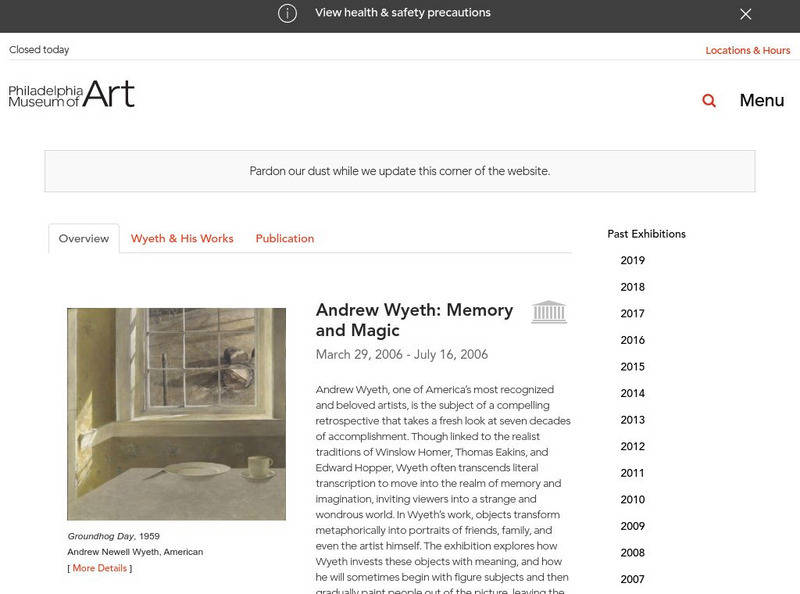Select the Overview tab
This screenshot has height=594, width=800.
coord(83,238)
